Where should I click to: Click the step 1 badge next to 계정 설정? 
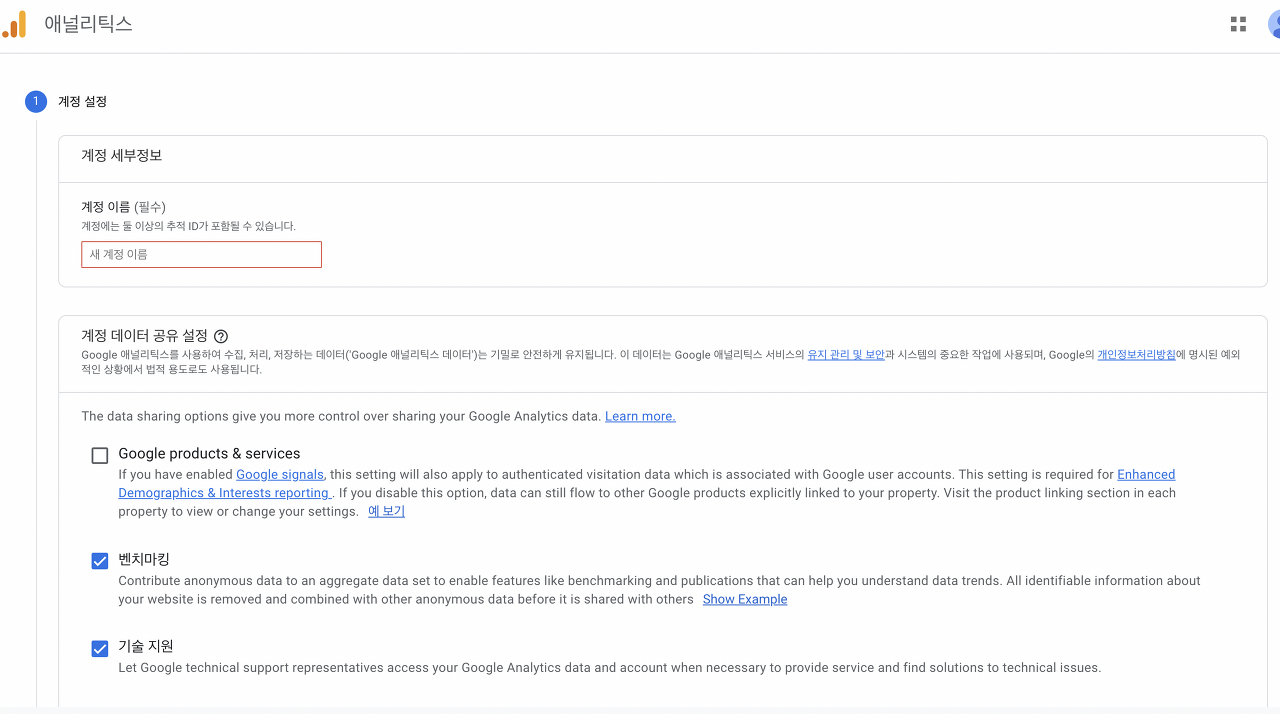35,101
